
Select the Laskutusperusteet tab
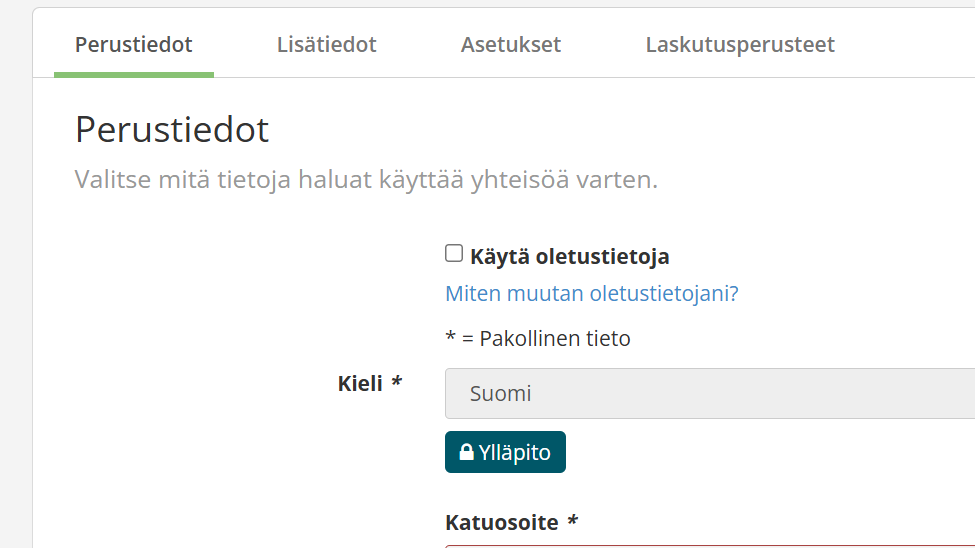tap(740, 45)
